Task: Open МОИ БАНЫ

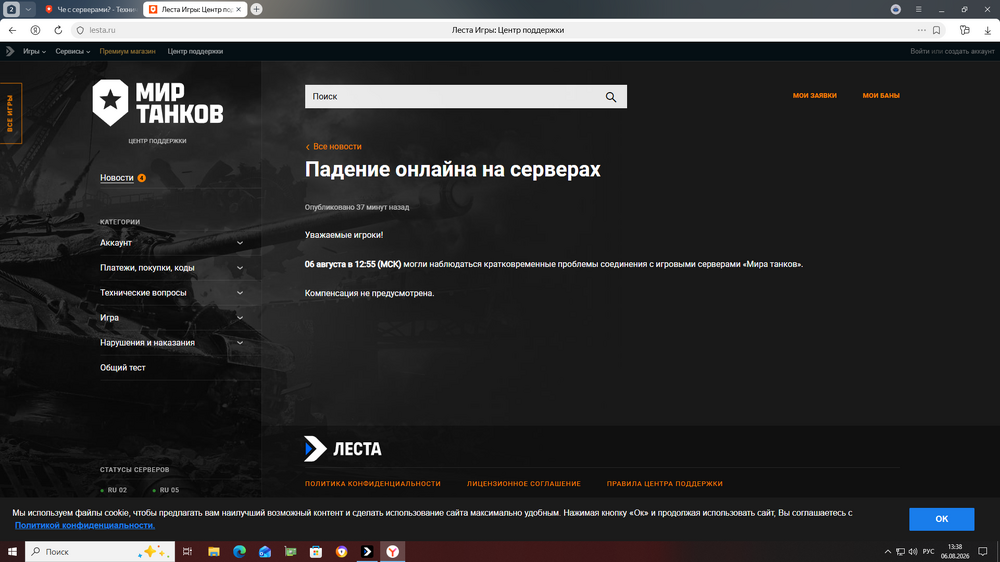Action: pyautogui.click(x=881, y=96)
